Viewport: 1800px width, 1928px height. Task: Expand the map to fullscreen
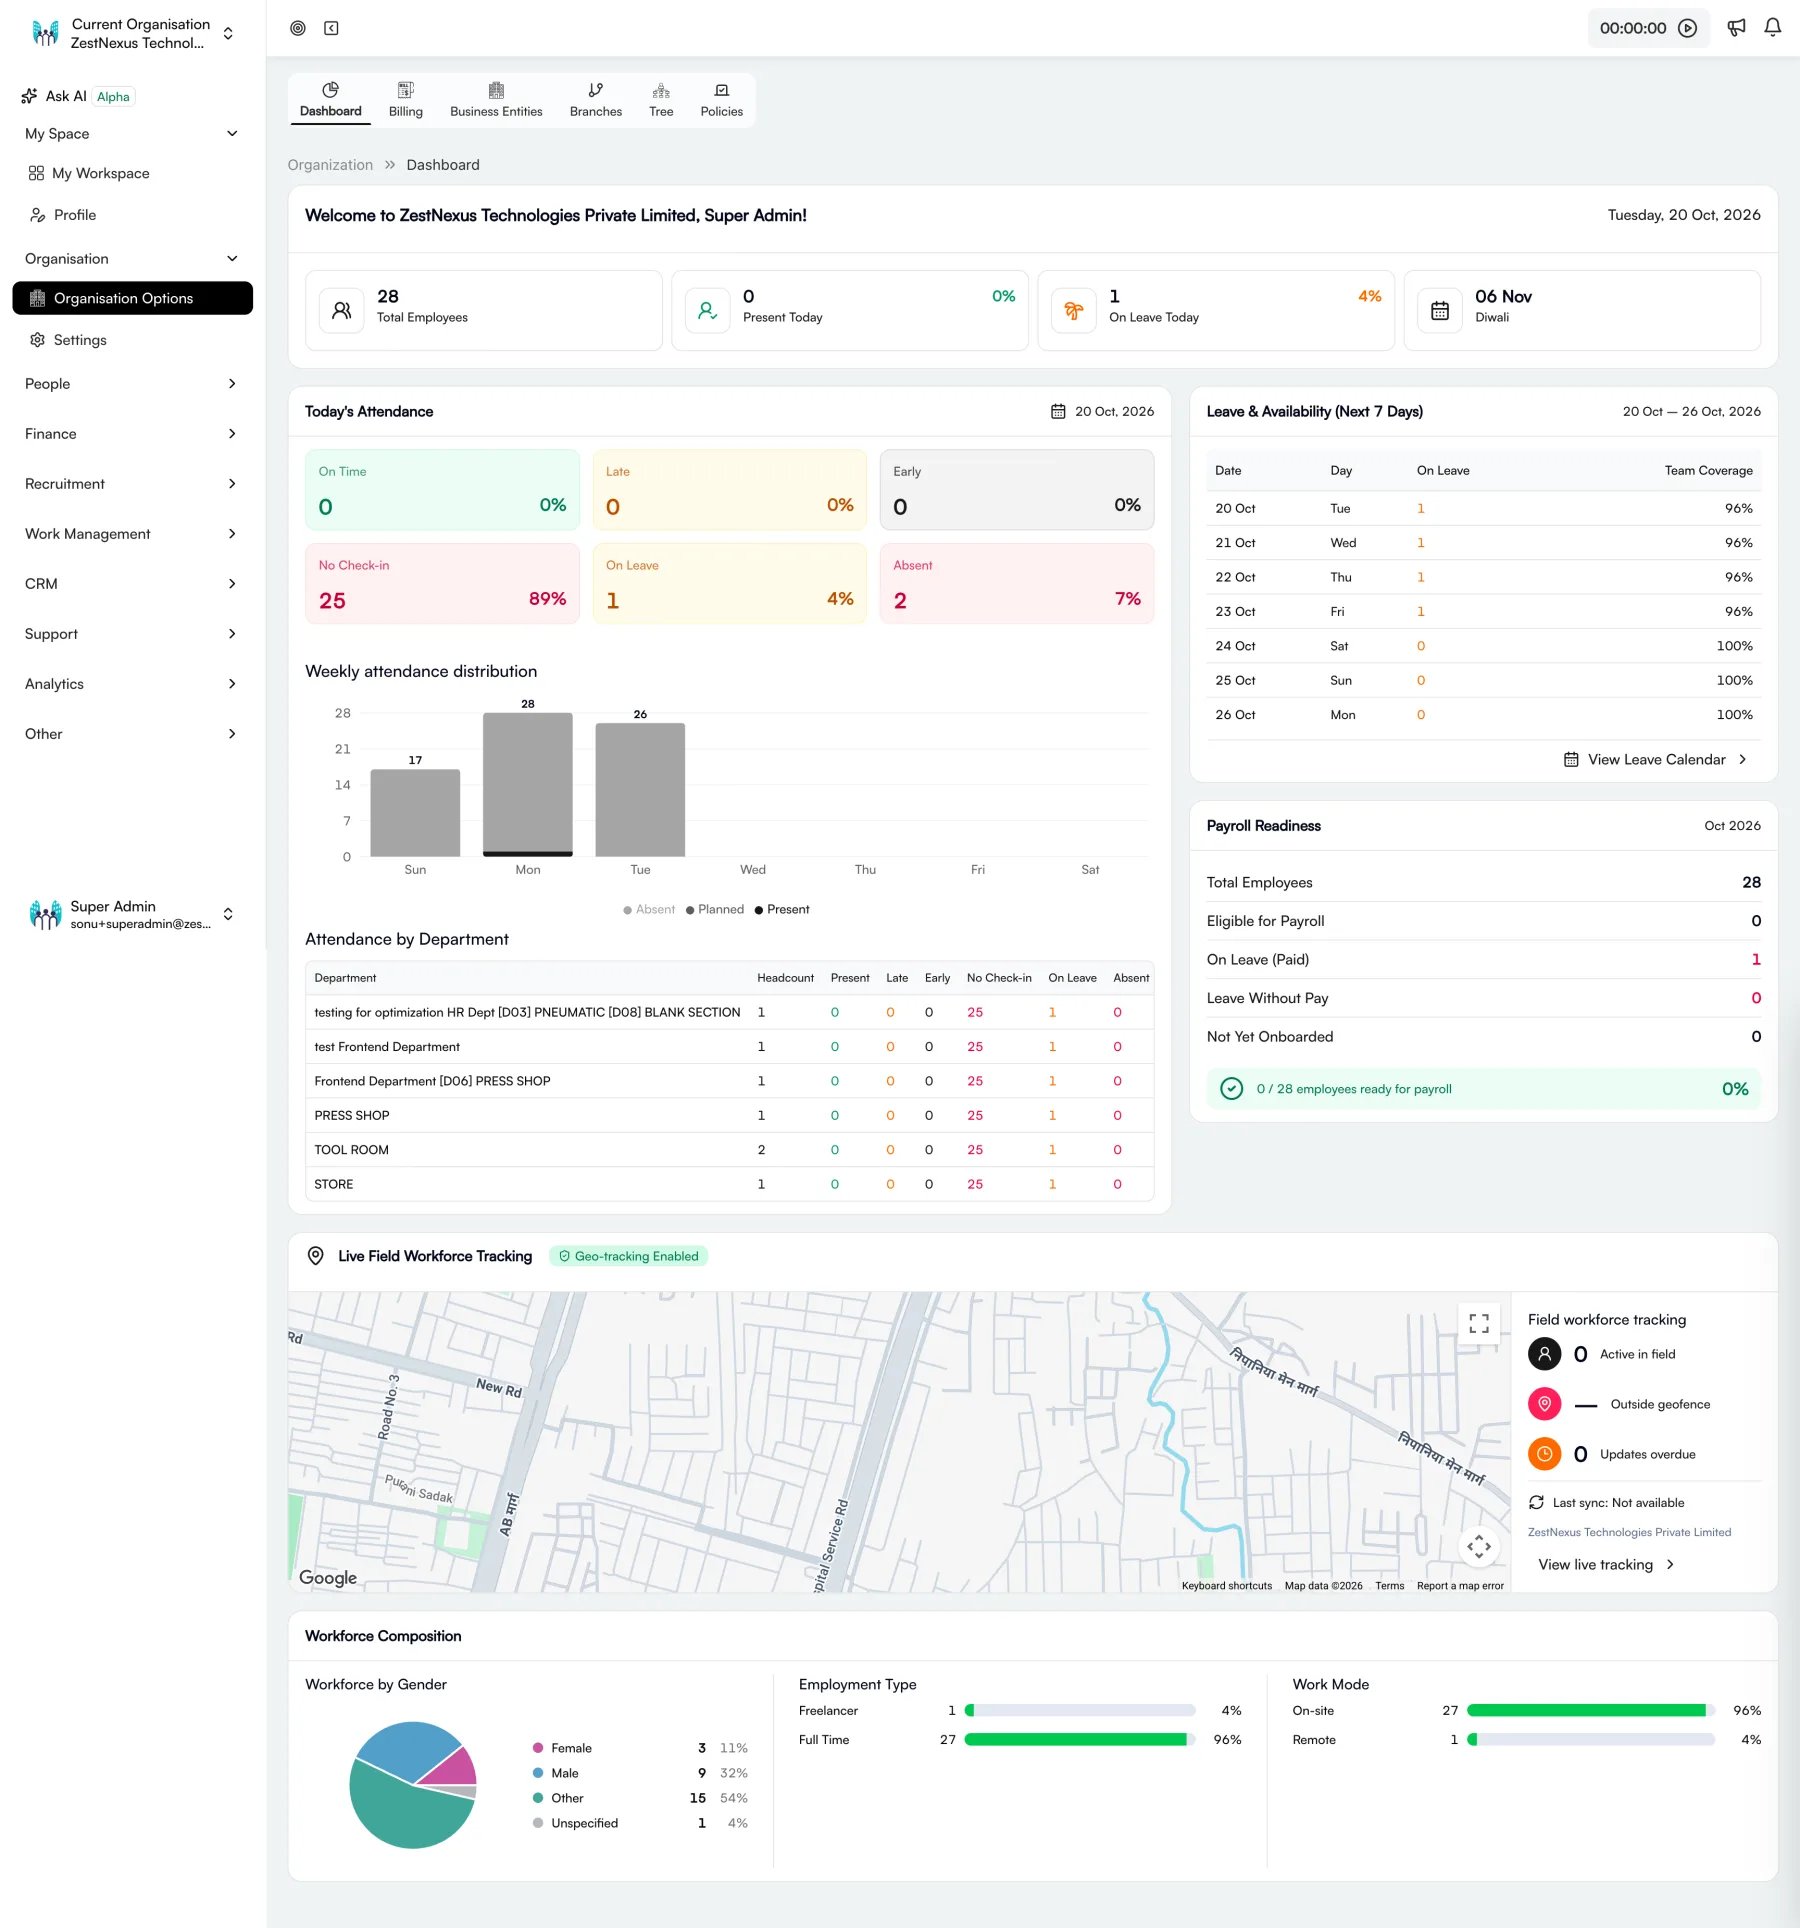coord(1479,1324)
